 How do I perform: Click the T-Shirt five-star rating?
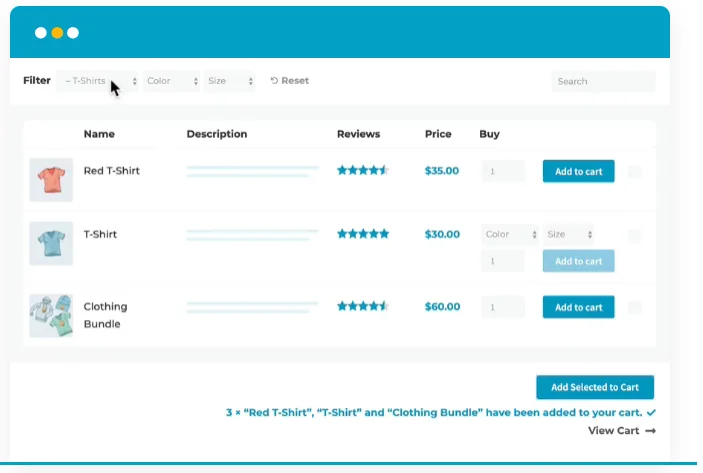pyautogui.click(x=362, y=234)
